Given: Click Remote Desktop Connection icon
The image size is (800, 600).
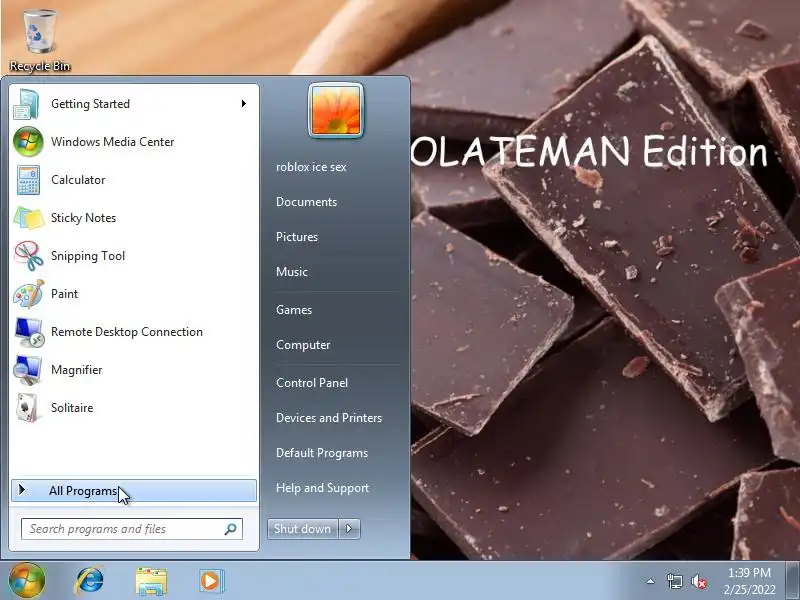Looking at the screenshot, I should tap(29, 332).
